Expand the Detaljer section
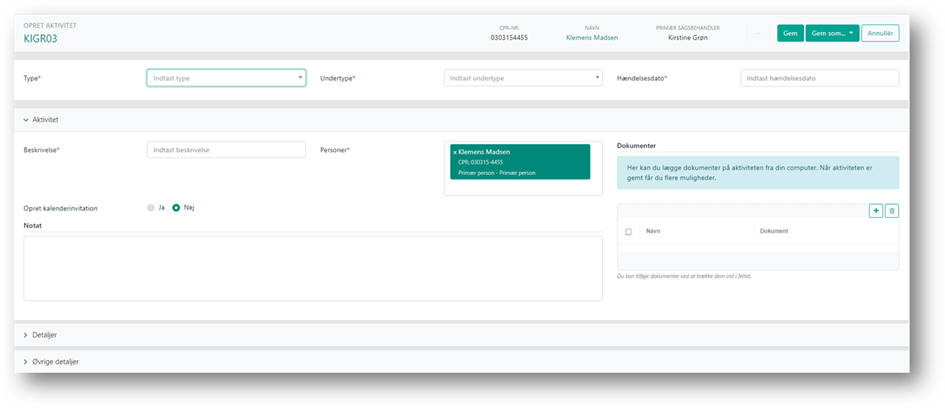Viewport: 945px width, 408px height. coord(26,334)
